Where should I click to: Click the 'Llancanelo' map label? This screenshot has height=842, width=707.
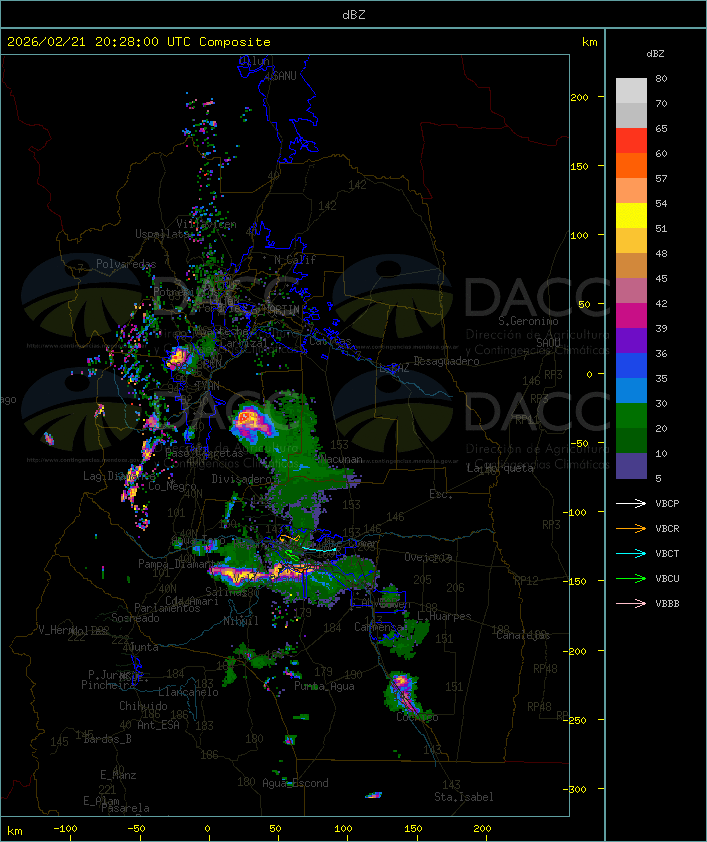(188, 692)
